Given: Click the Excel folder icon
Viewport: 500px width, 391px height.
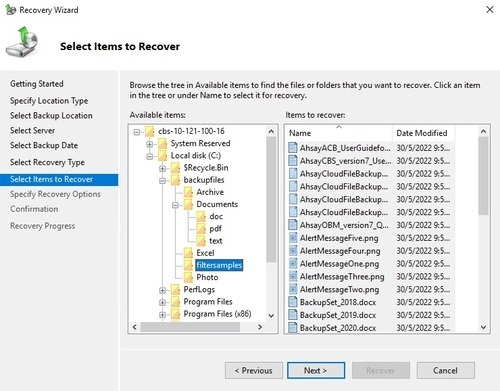Looking at the screenshot, I should point(188,253).
